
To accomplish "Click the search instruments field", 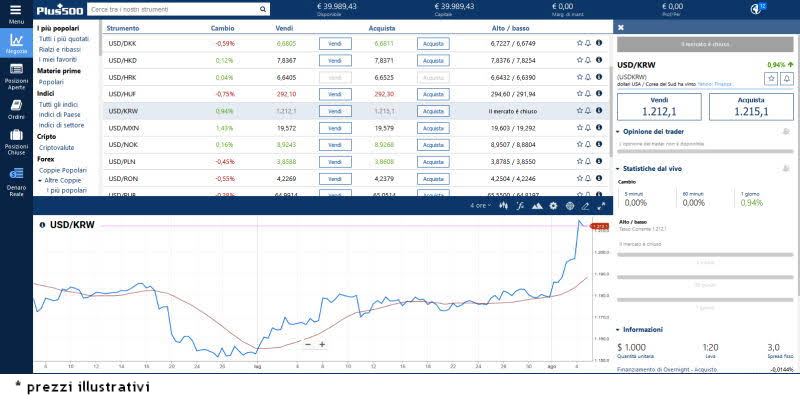I will click(x=178, y=9).
